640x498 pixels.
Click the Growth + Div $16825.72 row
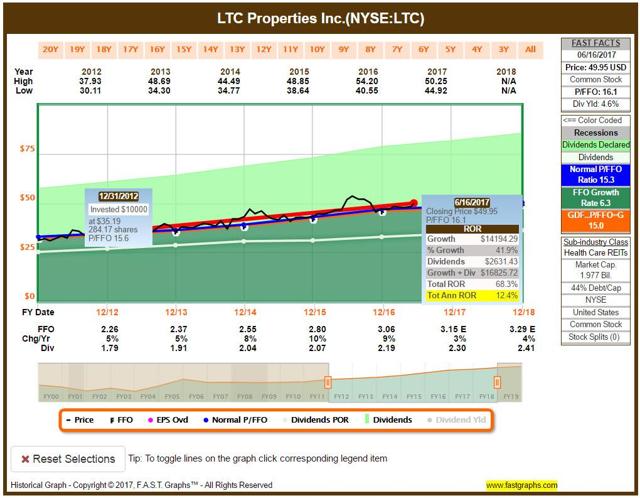[472, 273]
